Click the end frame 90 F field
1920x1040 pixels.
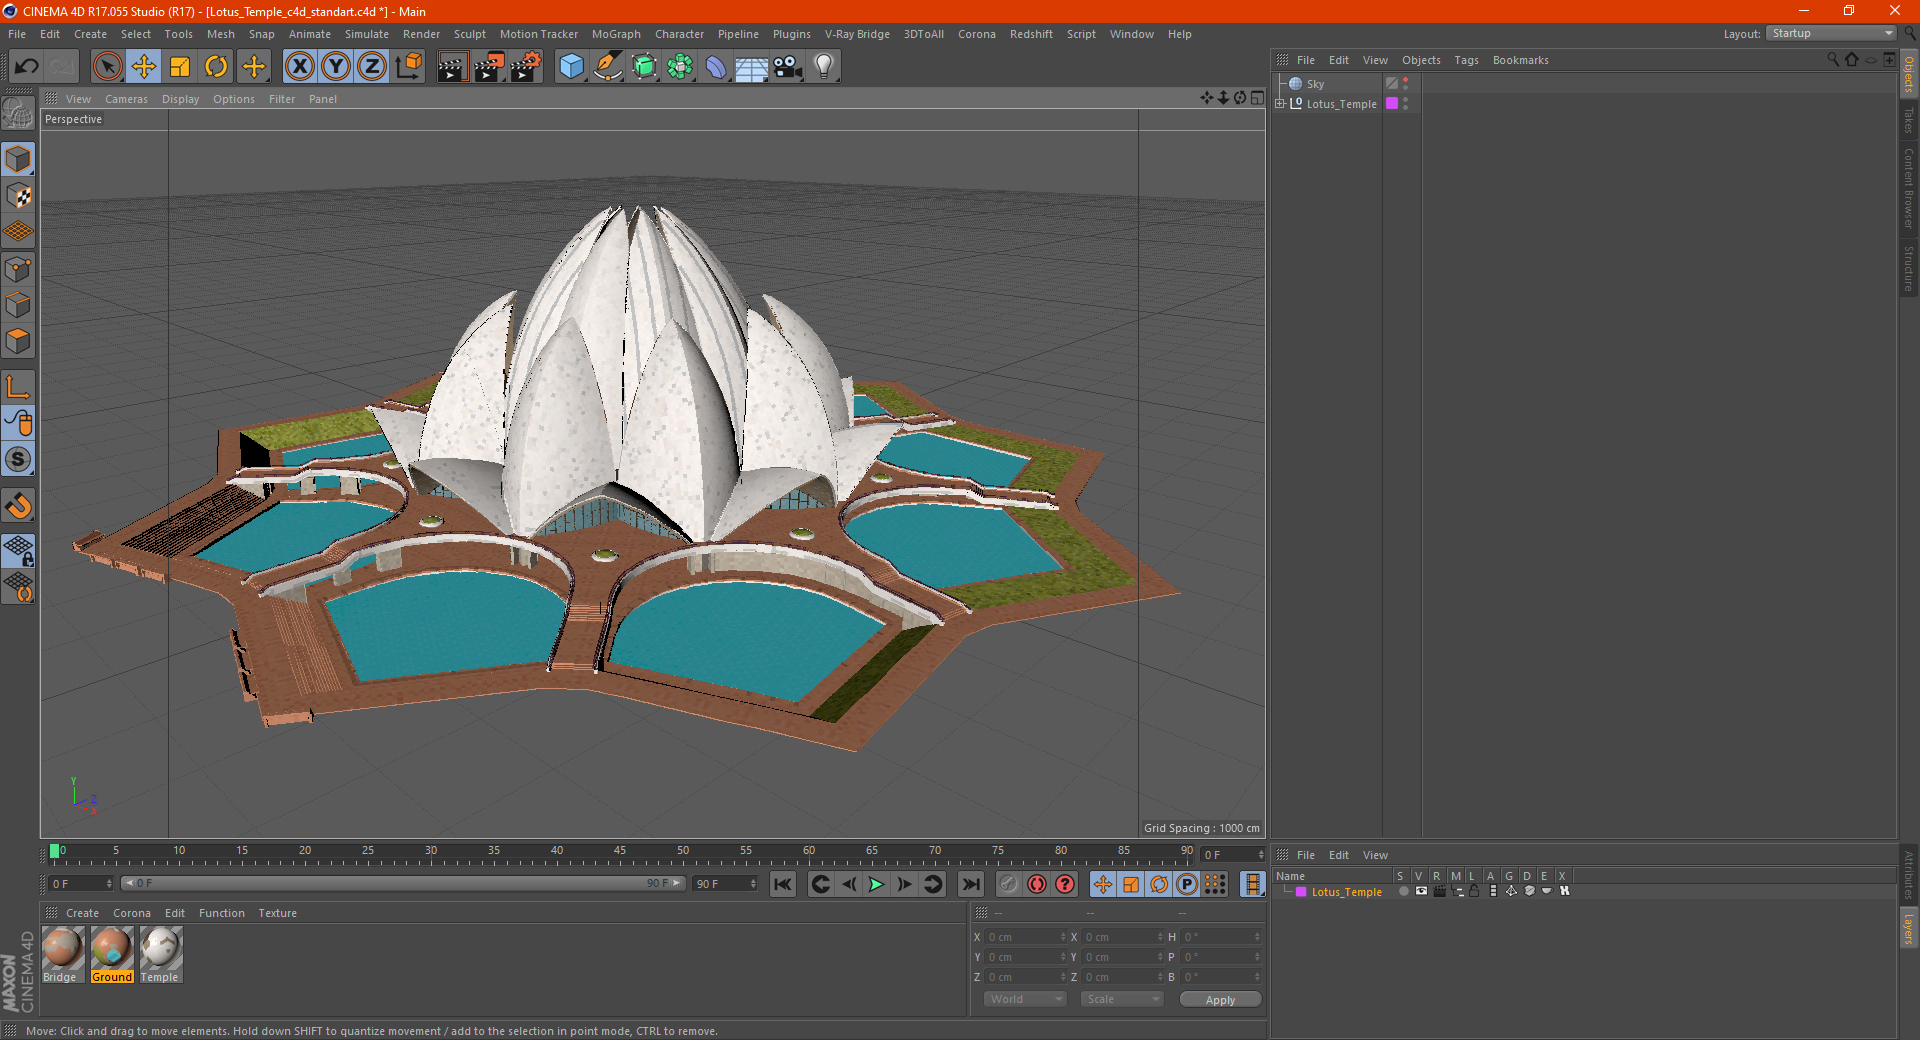point(725,884)
